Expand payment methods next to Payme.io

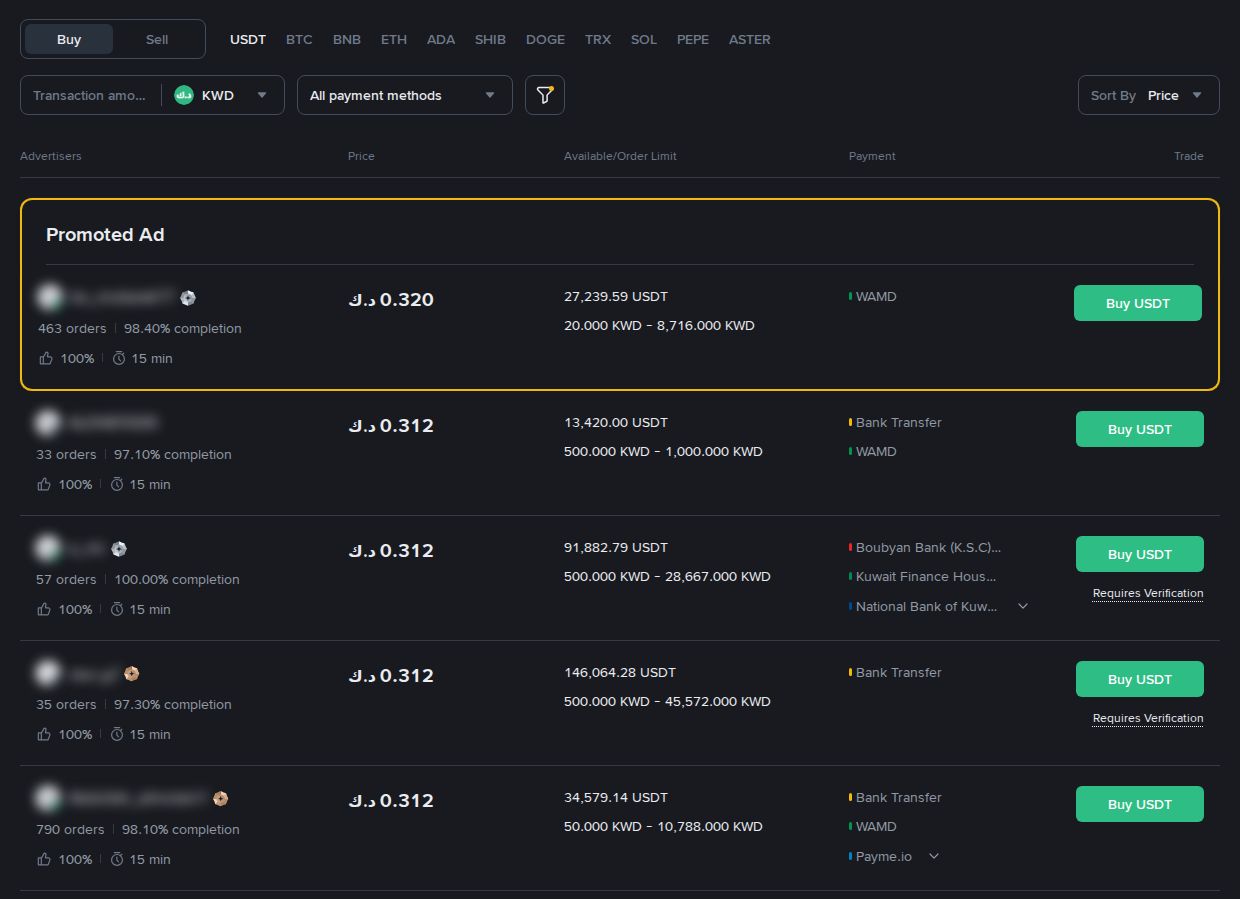[934, 856]
